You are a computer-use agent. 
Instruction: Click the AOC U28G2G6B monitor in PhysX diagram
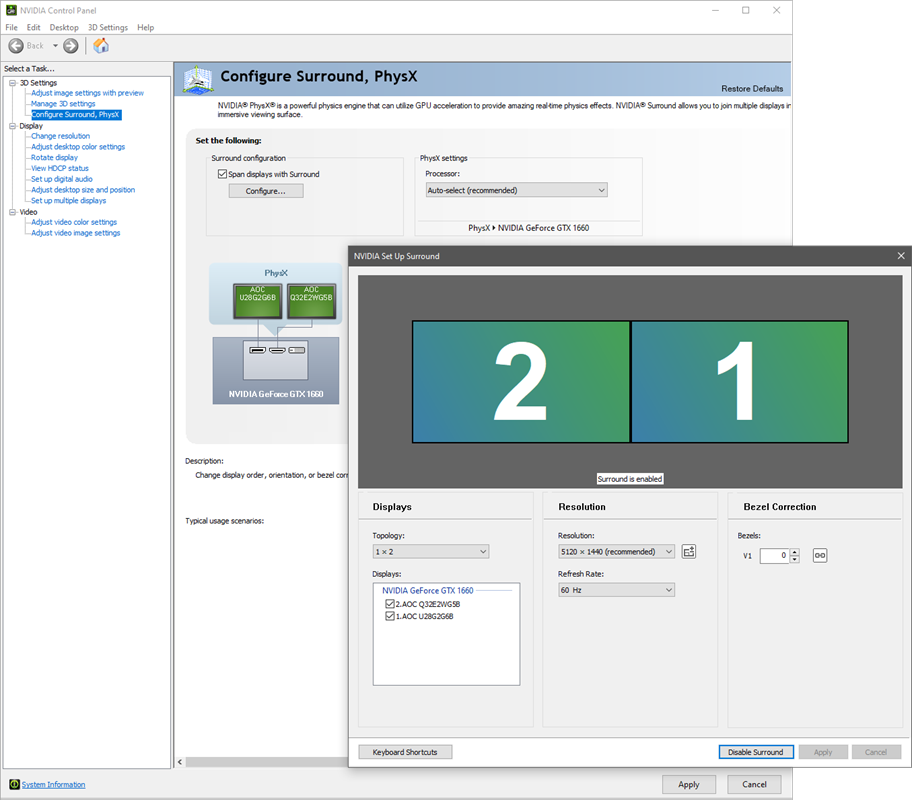(258, 301)
